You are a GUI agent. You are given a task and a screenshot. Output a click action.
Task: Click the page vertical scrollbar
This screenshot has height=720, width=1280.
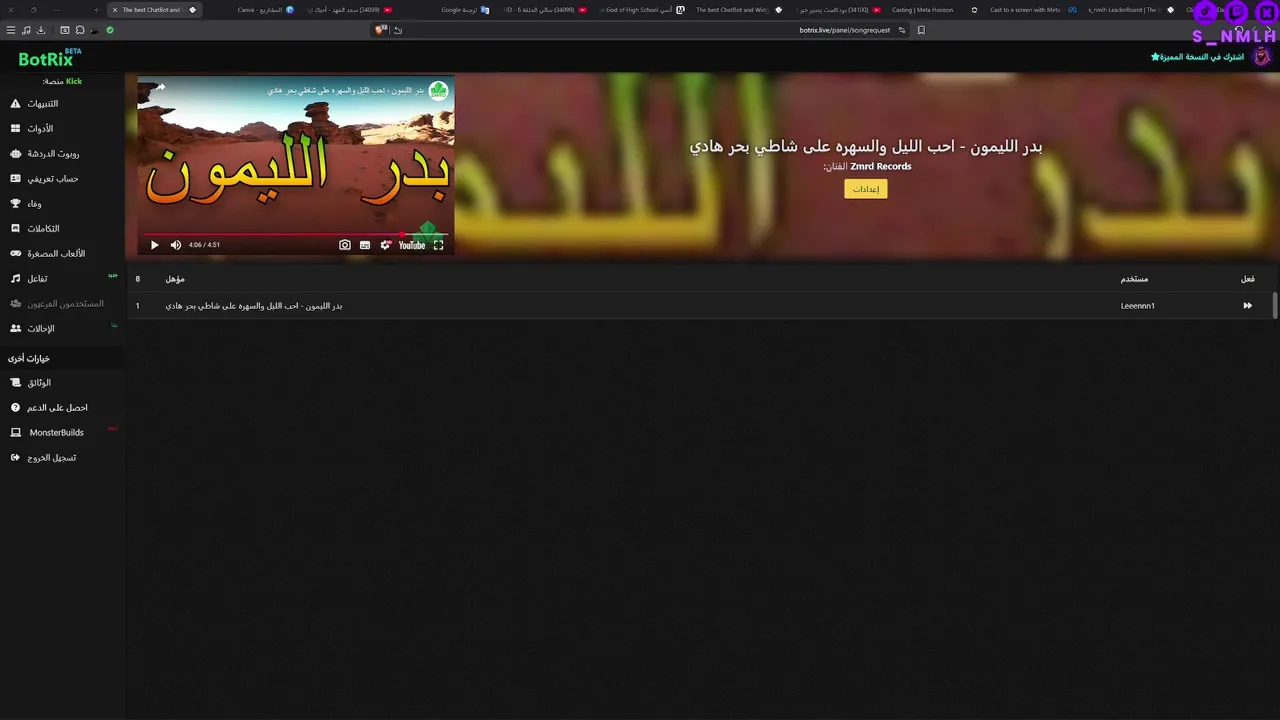tap(1275, 306)
